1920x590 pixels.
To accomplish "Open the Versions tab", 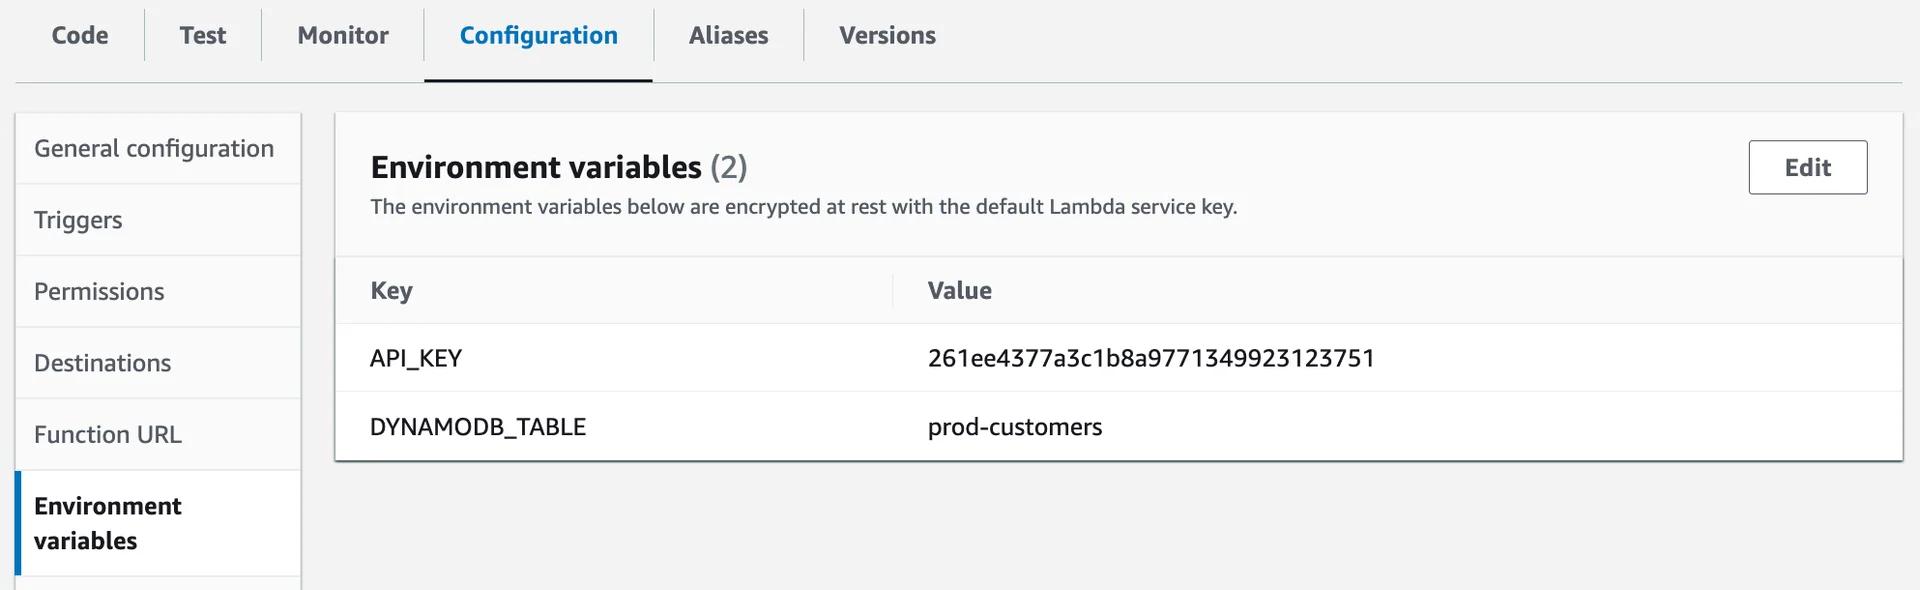I will click(887, 36).
